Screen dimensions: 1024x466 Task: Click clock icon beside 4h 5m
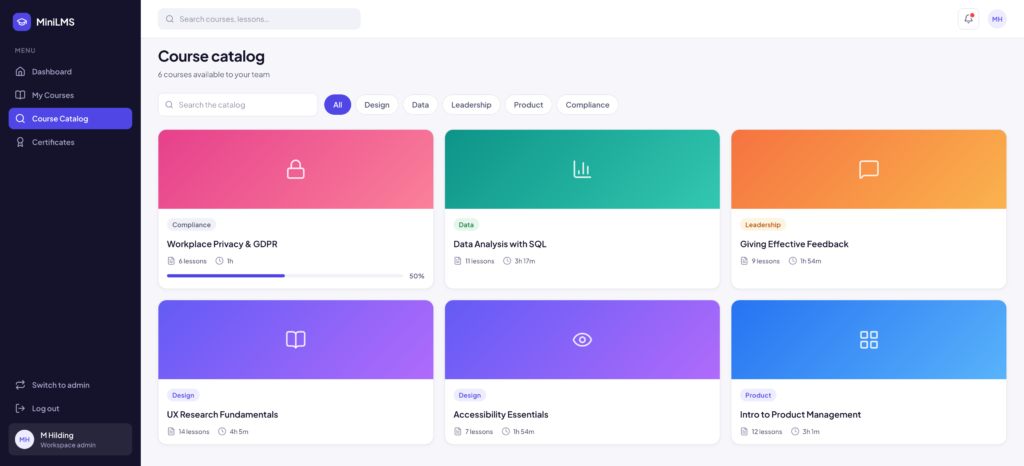(x=222, y=431)
